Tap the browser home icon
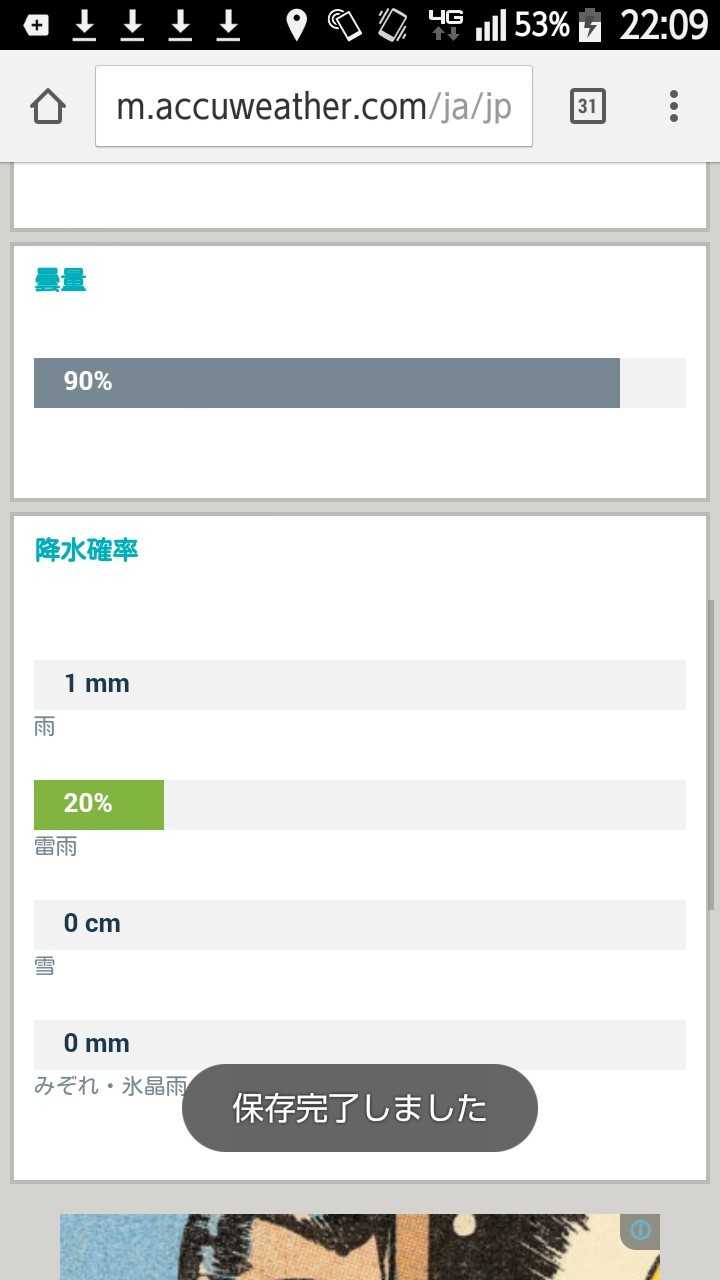The height and width of the screenshot is (1280, 720). (x=48, y=106)
